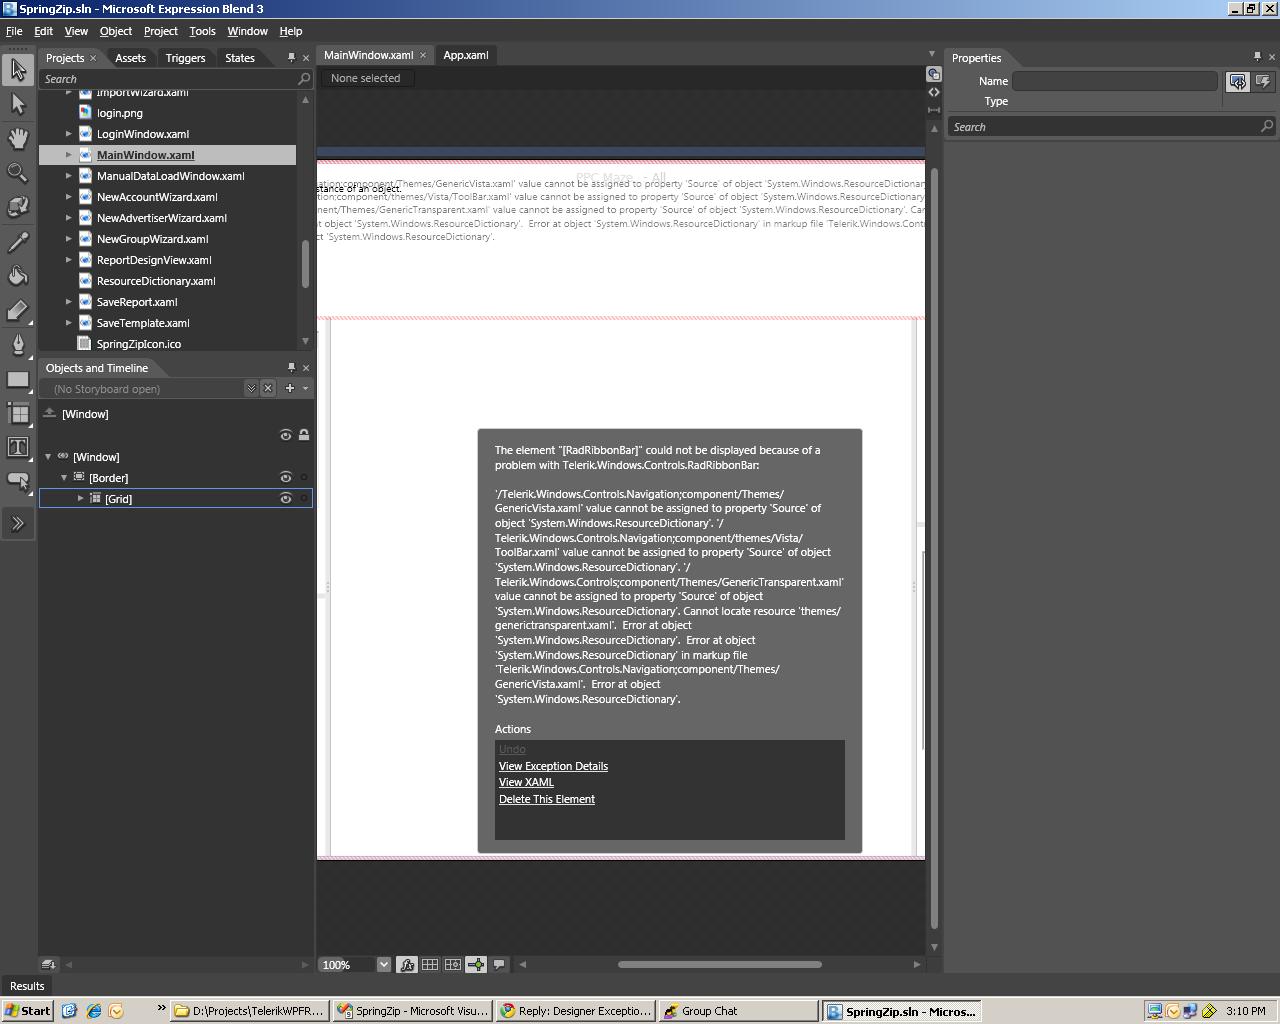Toggle visibility of the [Border] element
Viewport: 1280px width, 1024px height.
pos(286,477)
